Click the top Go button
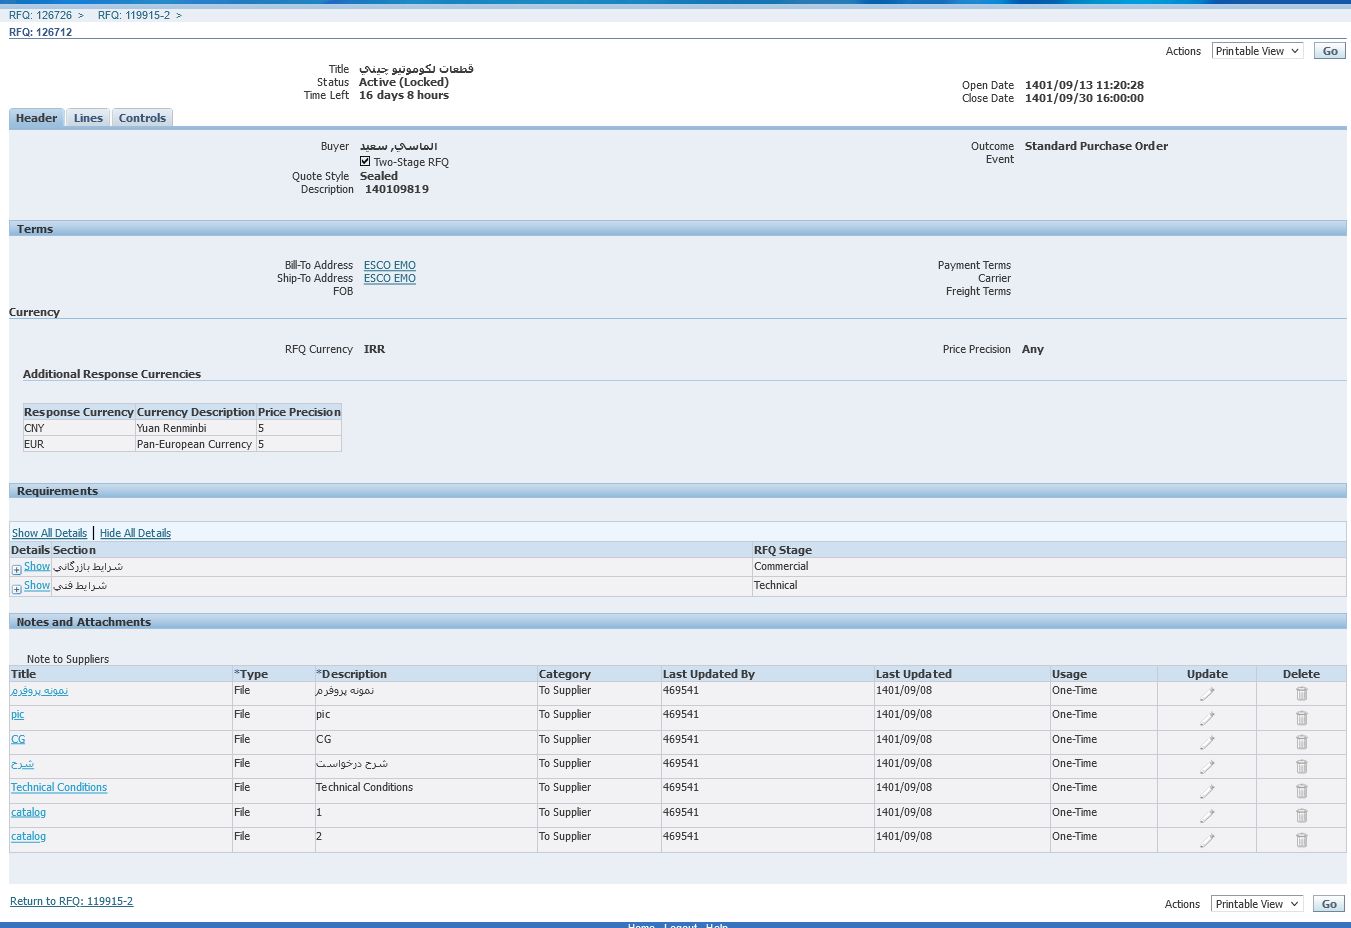The image size is (1351, 928). tap(1329, 51)
